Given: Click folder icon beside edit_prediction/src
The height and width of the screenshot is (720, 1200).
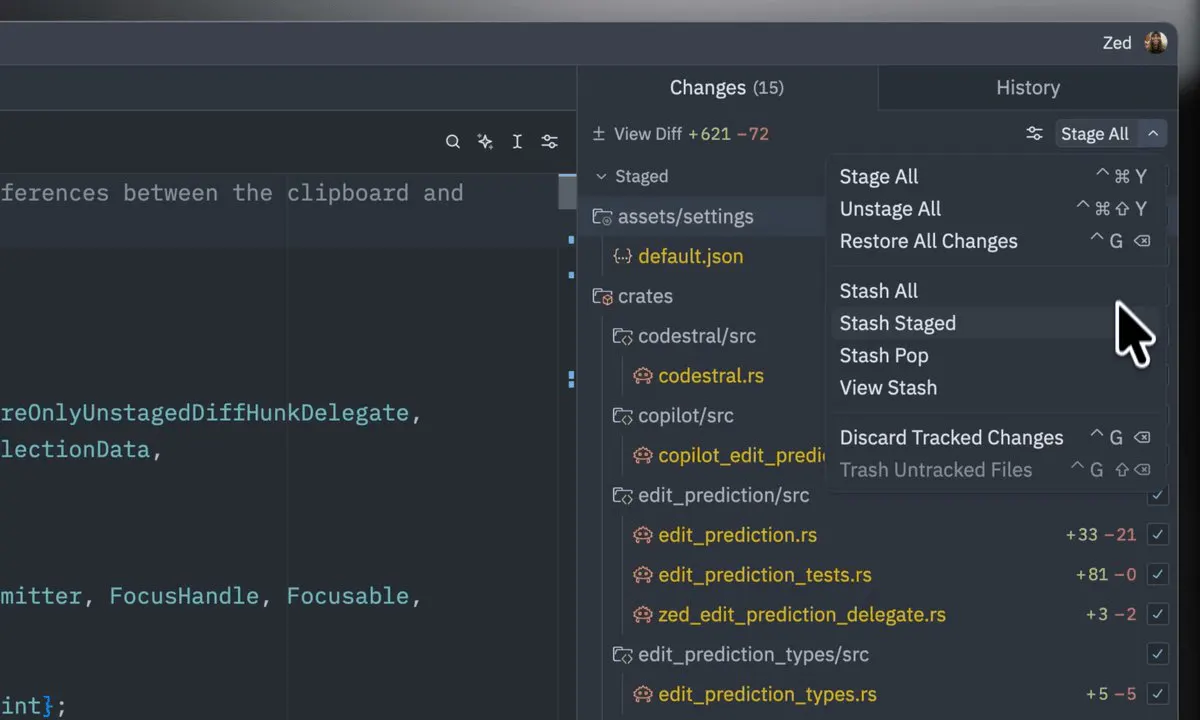Looking at the screenshot, I should [622, 496].
